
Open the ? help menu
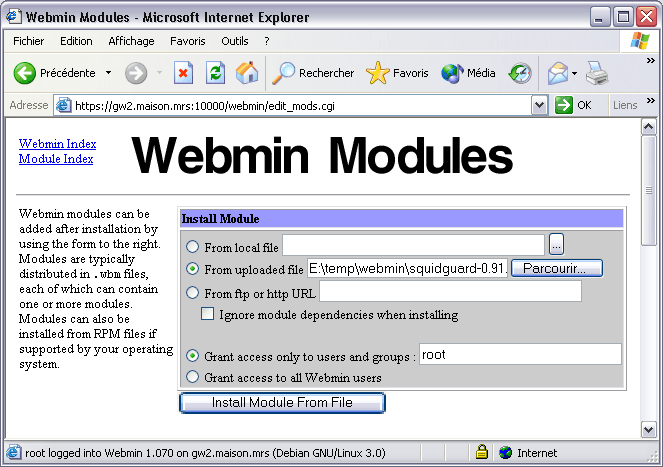[266, 41]
